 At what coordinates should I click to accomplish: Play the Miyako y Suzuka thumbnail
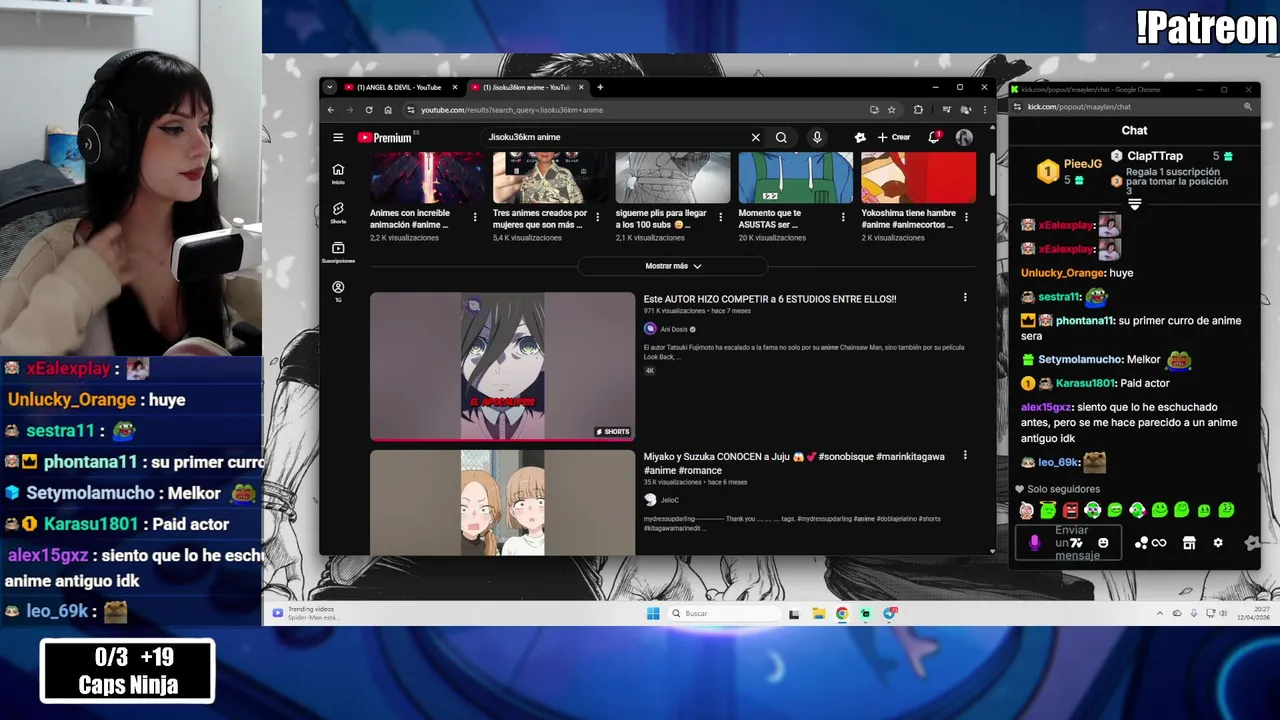tap(502, 502)
